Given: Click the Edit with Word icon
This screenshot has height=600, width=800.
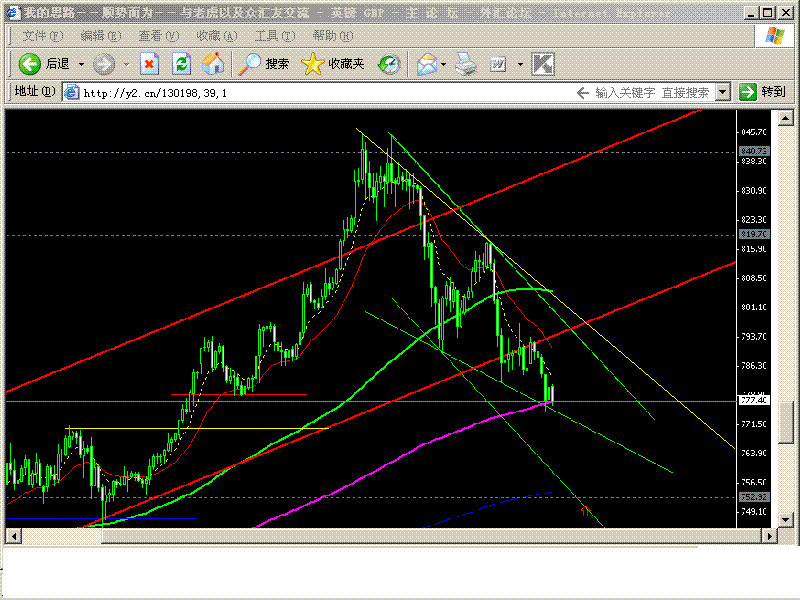Looking at the screenshot, I should pos(498,64).
